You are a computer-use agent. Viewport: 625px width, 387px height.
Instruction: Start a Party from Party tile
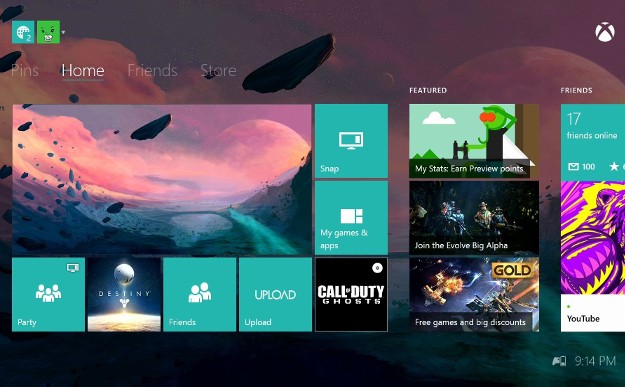click(x=49, y=295)
